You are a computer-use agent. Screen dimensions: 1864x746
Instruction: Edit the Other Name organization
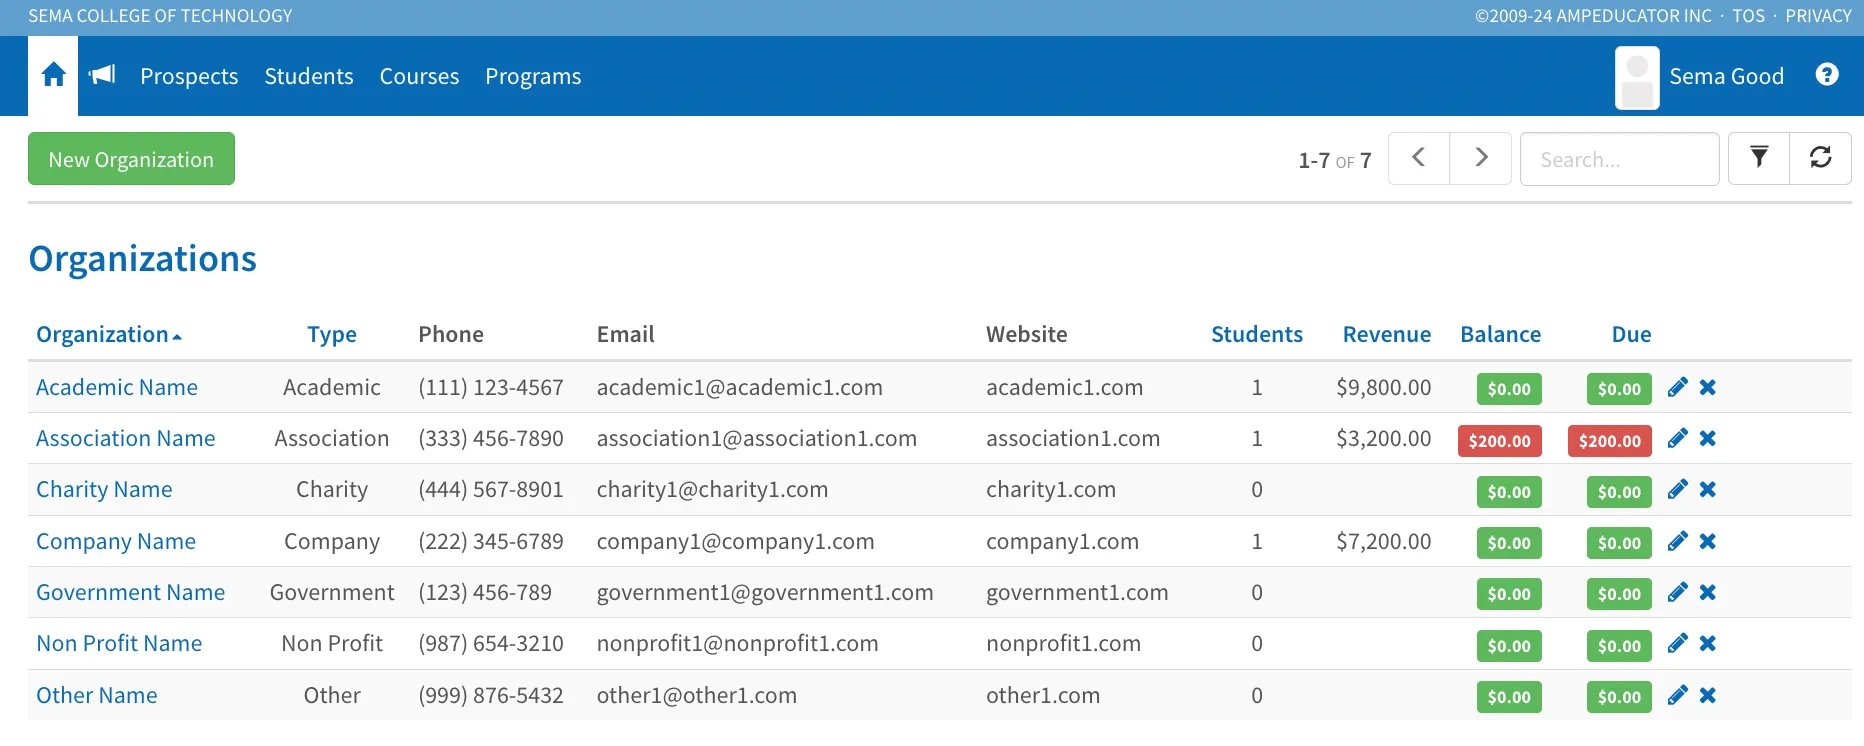1677,695
